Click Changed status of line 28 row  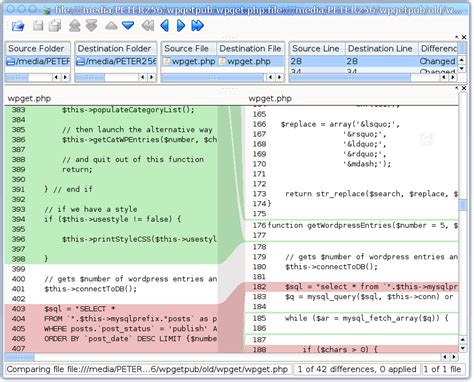tap(437, 61)
